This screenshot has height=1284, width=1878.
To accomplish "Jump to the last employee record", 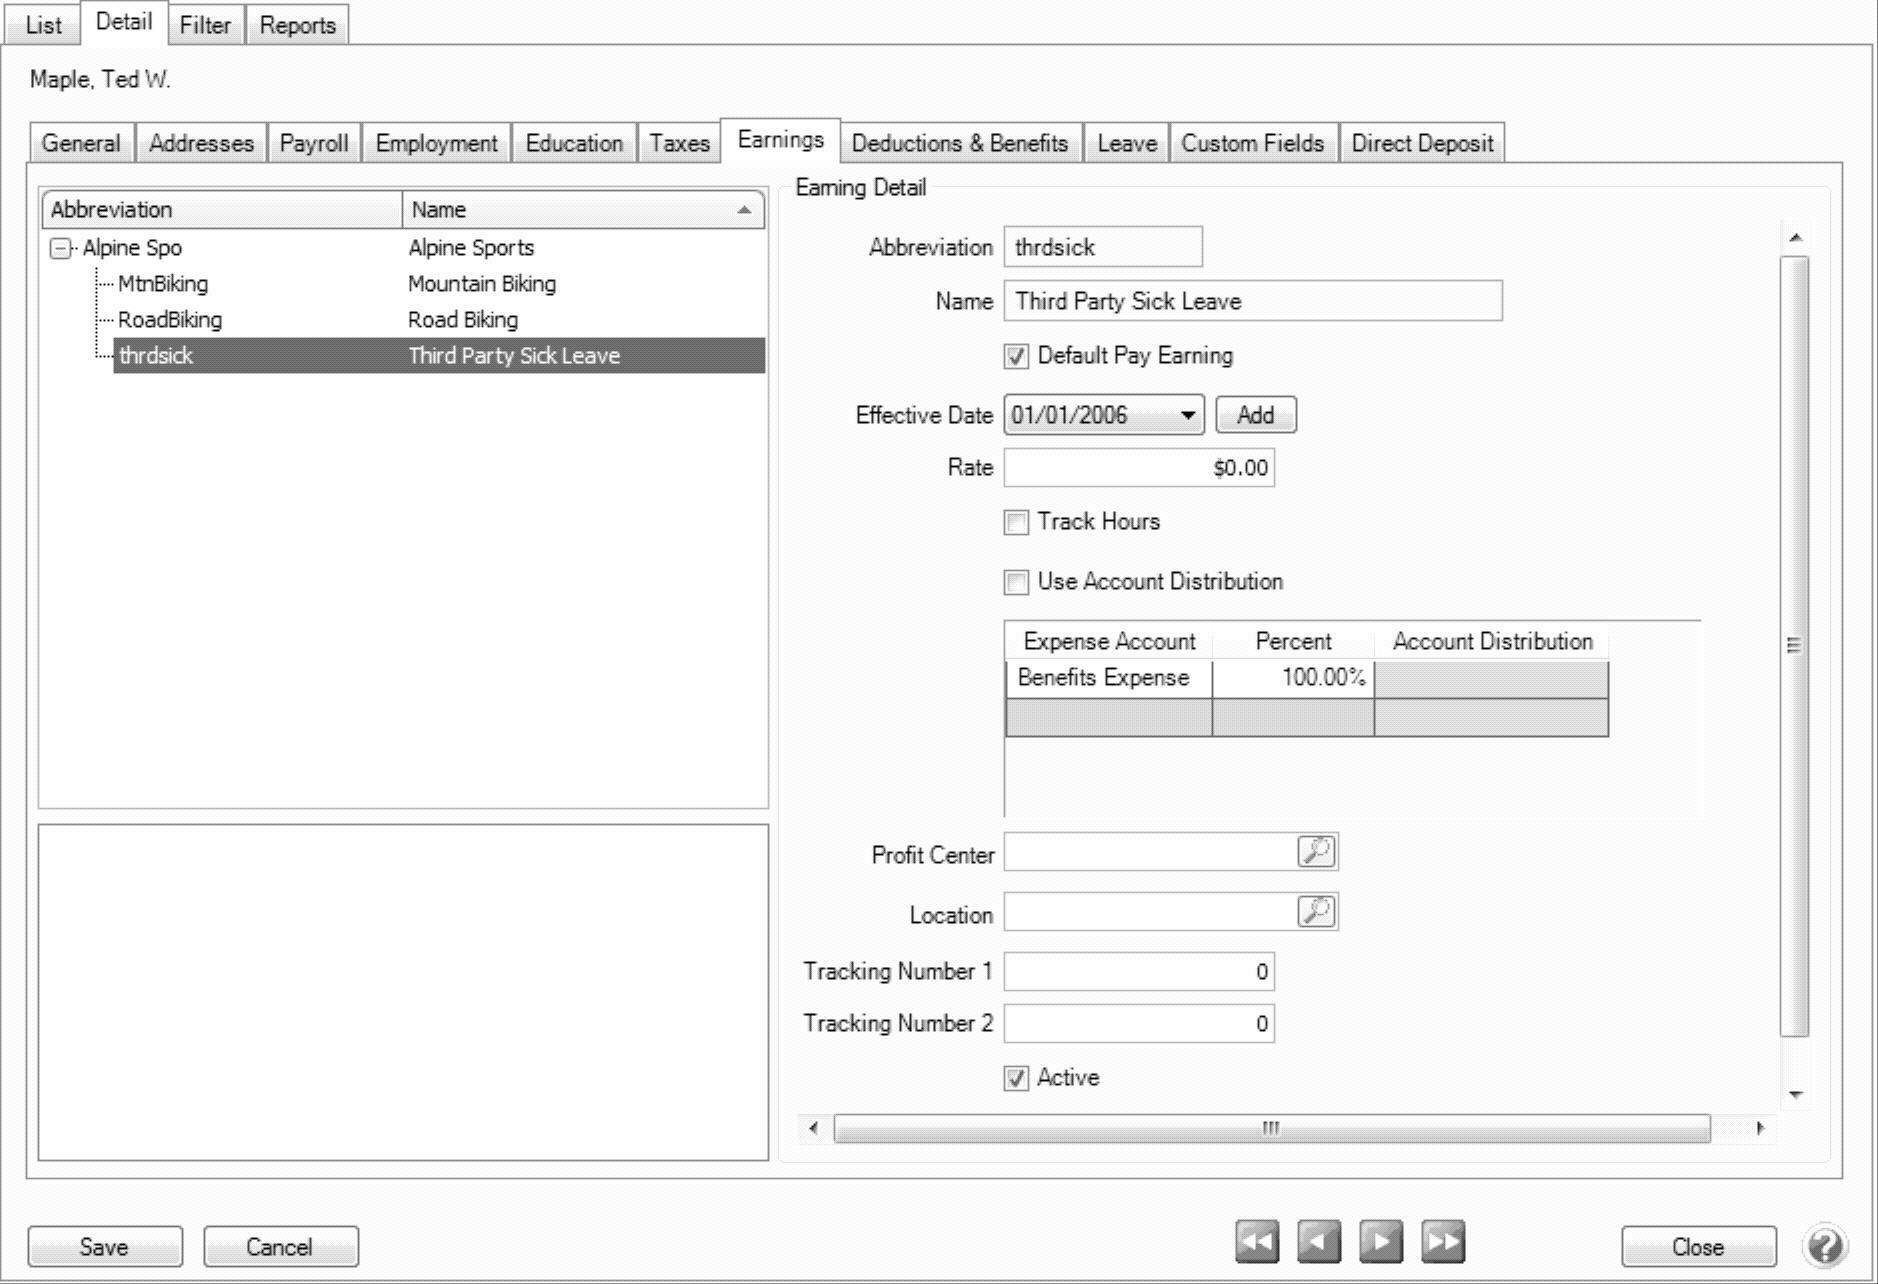I will [x=1443, y=1243].
